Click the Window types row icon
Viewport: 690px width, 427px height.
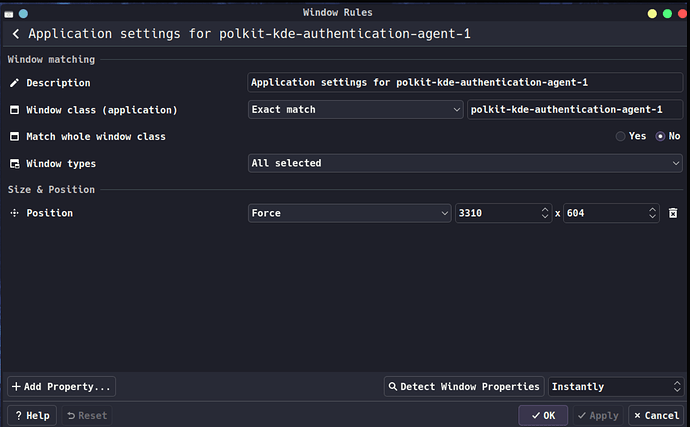point(14,163)
